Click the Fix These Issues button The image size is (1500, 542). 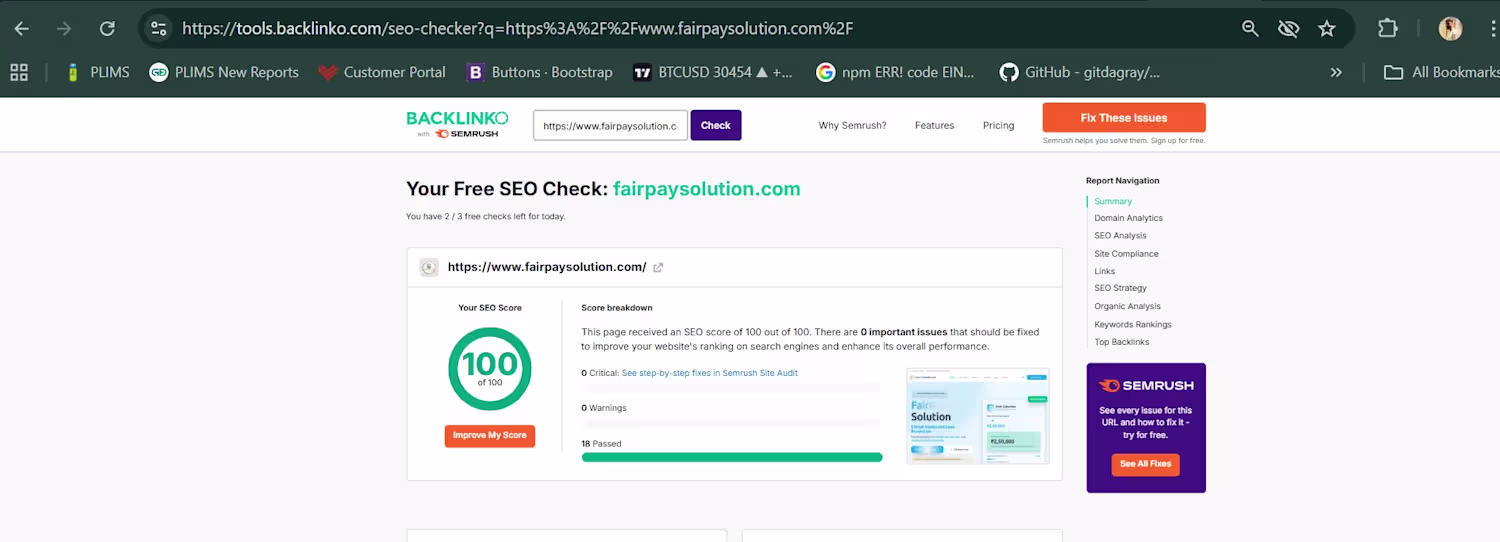click(1124, 118)
